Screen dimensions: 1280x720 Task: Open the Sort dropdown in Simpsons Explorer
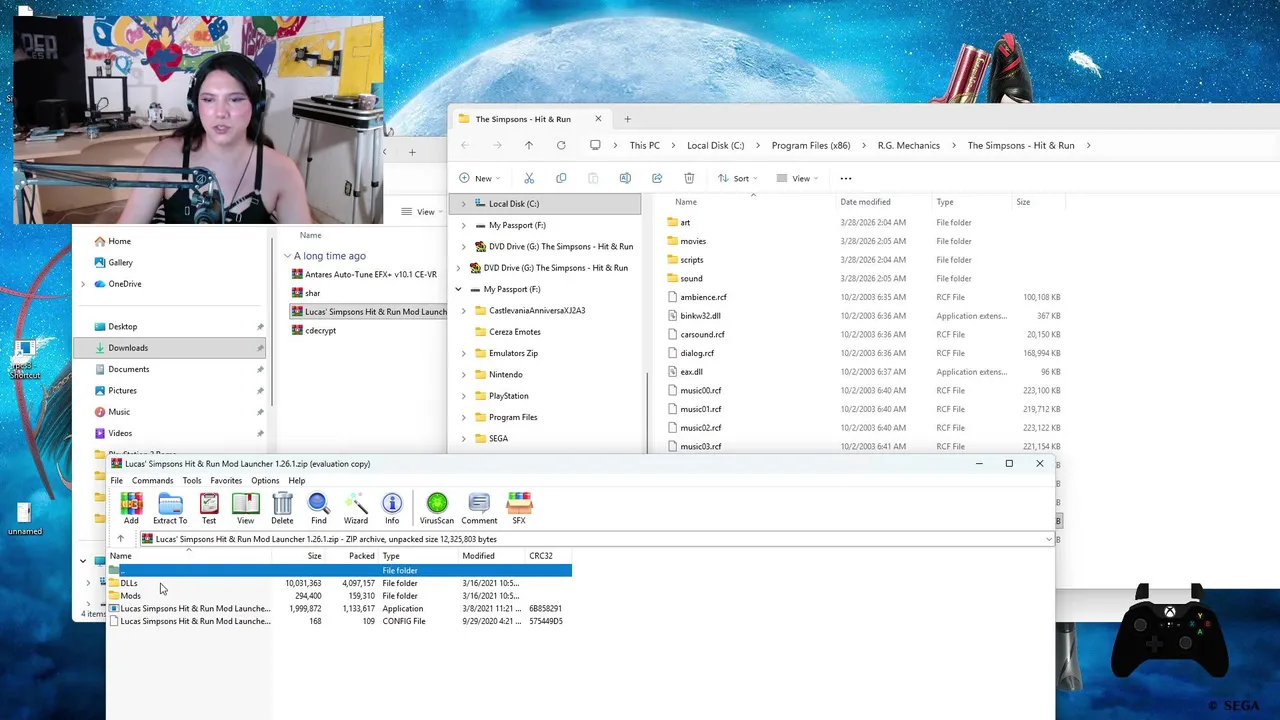point(737,178)
